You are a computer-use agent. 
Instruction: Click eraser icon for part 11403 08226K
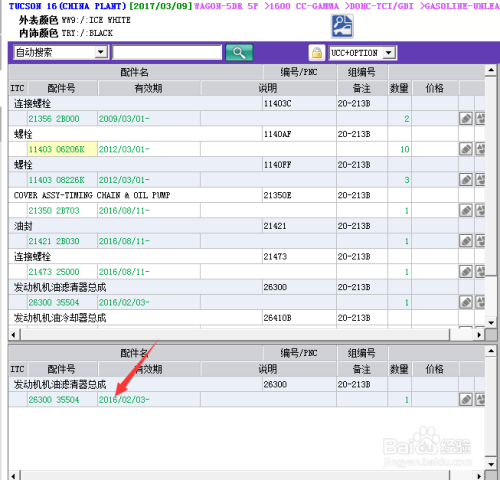pyautogui.click(x=466, y=180)
